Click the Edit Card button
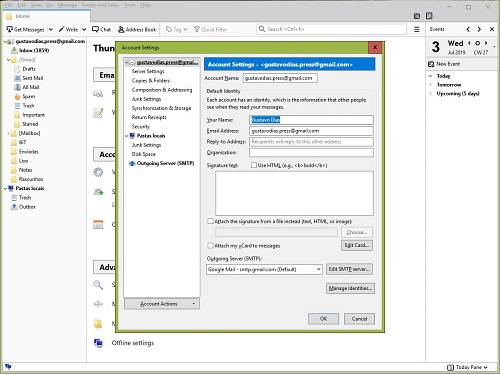500x374 pixels. click(357, 245)
